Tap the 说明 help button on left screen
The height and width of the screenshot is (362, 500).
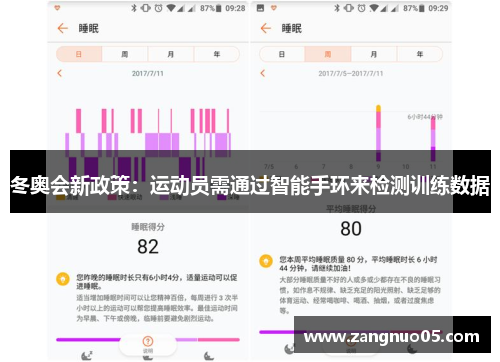pos(148,344)
